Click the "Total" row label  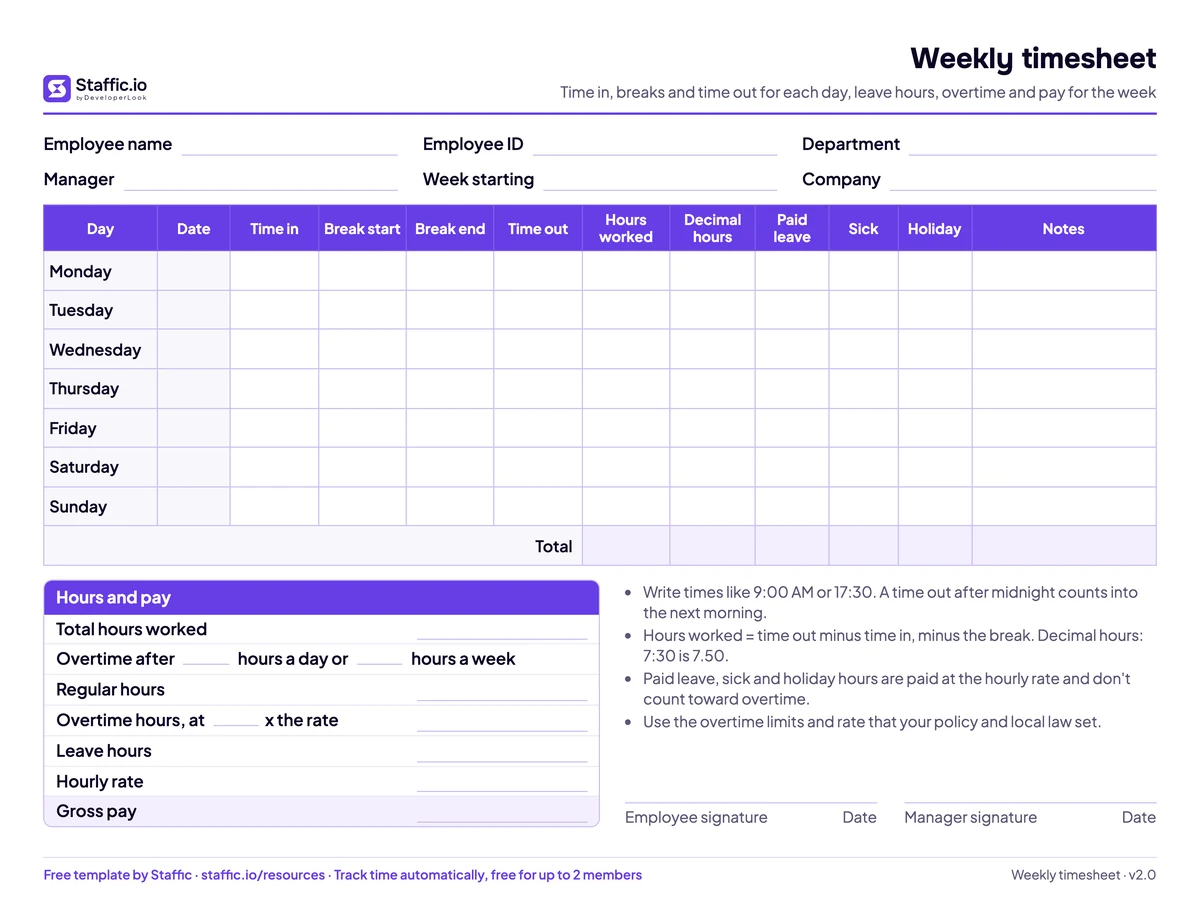[x=553, y=546]
